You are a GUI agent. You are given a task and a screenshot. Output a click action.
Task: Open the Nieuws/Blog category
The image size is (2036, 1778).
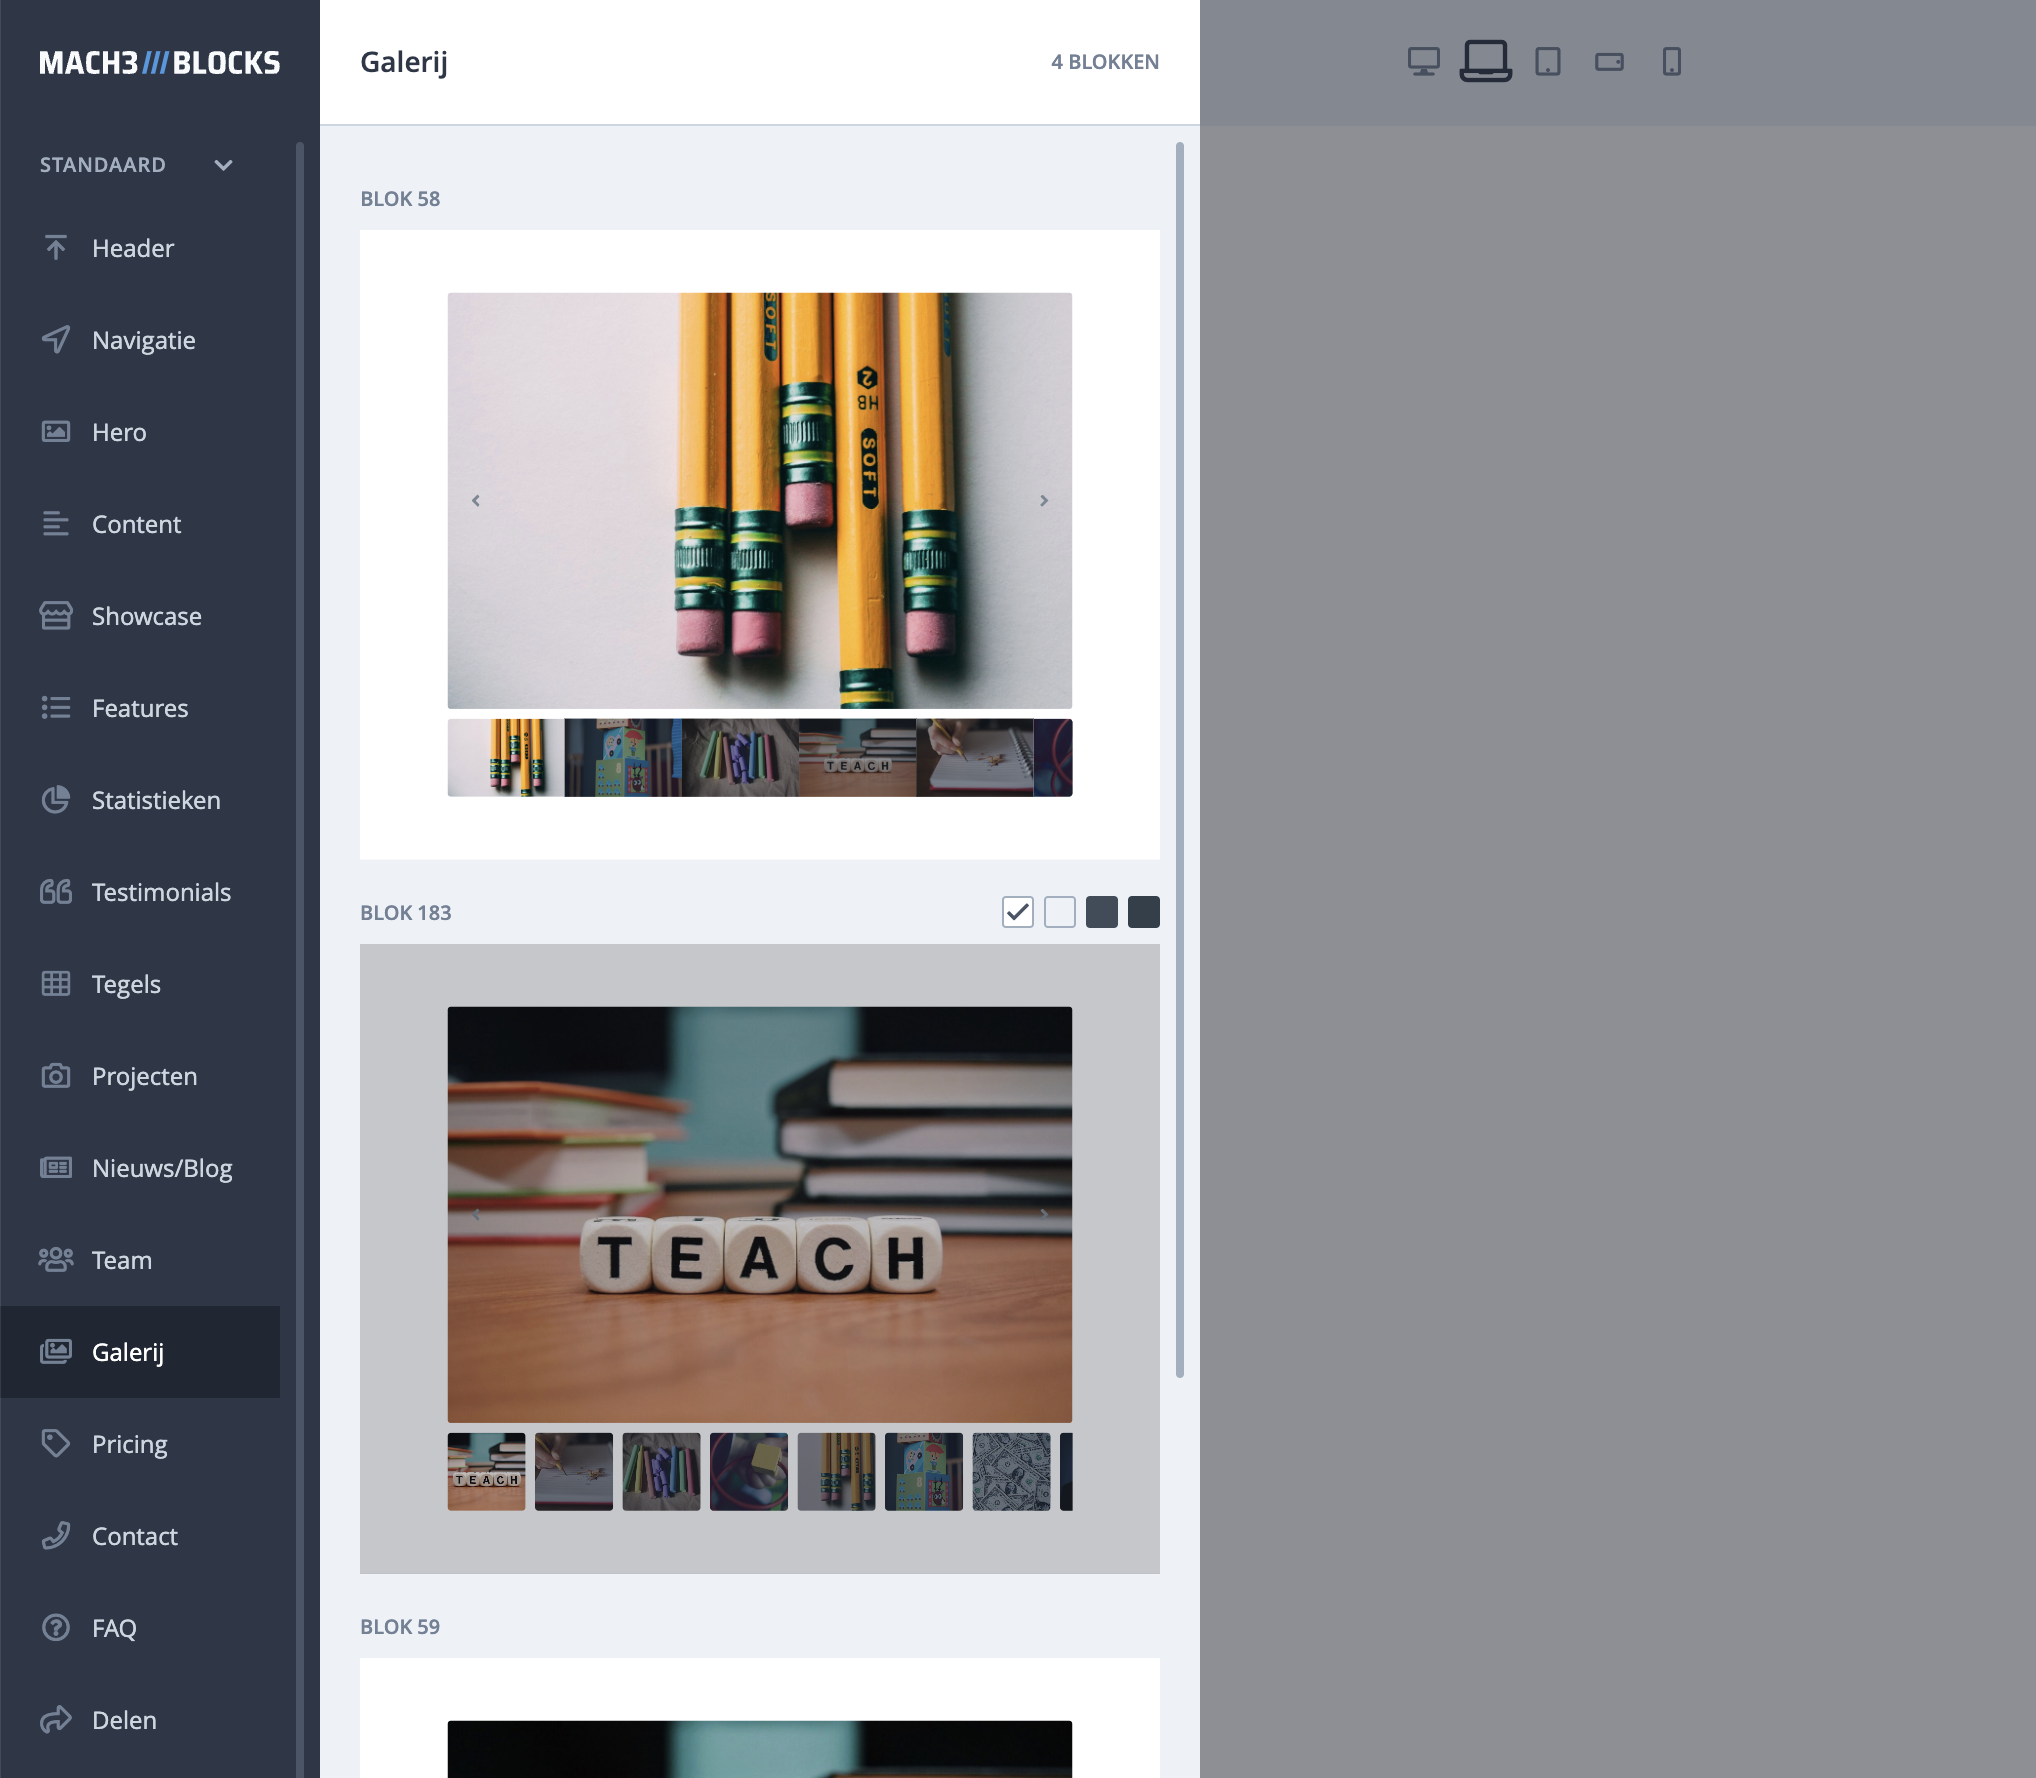coord(161,1168)
